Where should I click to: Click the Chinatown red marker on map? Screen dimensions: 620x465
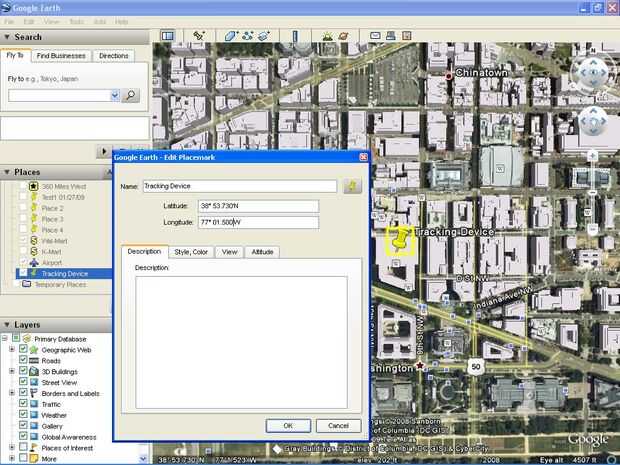[449, 76]
